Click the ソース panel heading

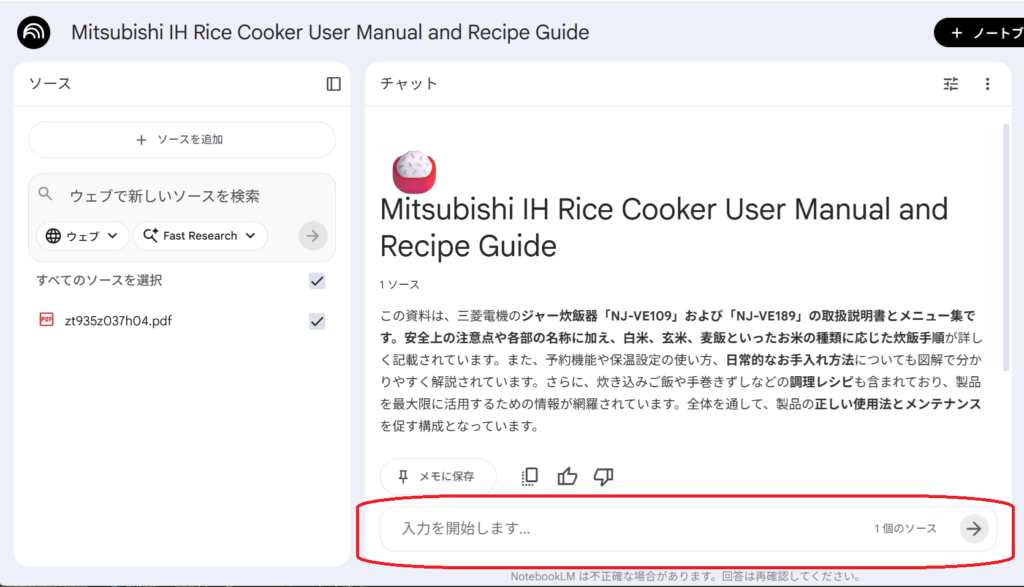(50, 84)
